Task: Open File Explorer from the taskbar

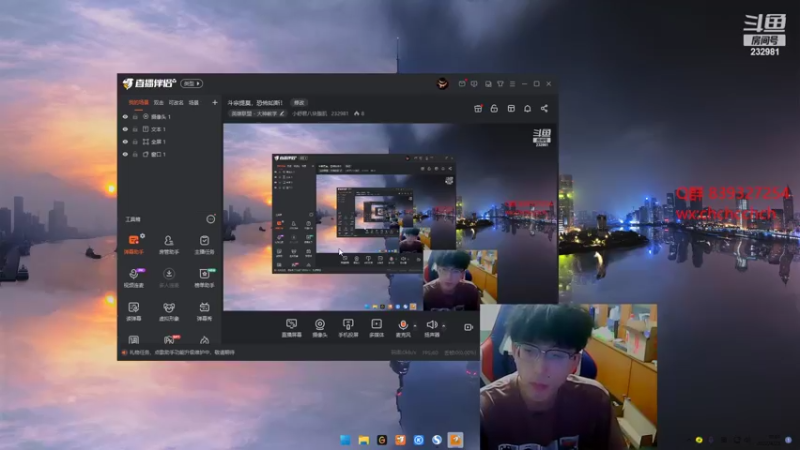Action: 364,440
